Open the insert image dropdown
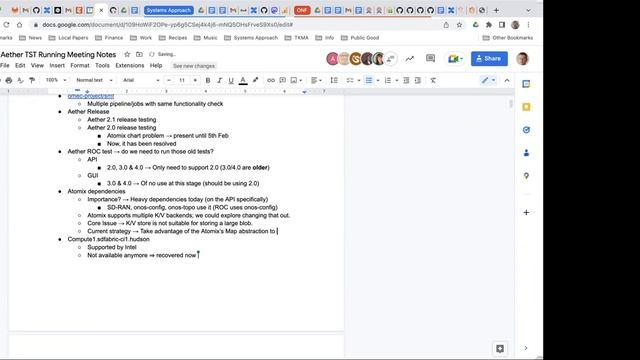Viewport: 640px width, 360px height. pos(296,80)
